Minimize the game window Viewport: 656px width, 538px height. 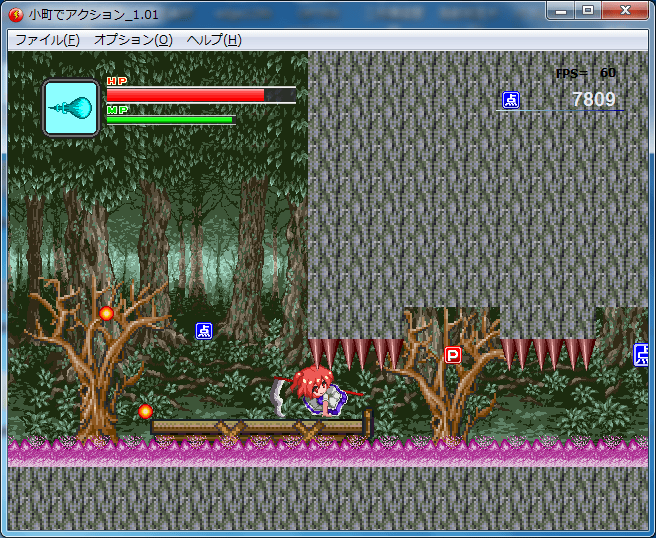click(x=561, y=10)
